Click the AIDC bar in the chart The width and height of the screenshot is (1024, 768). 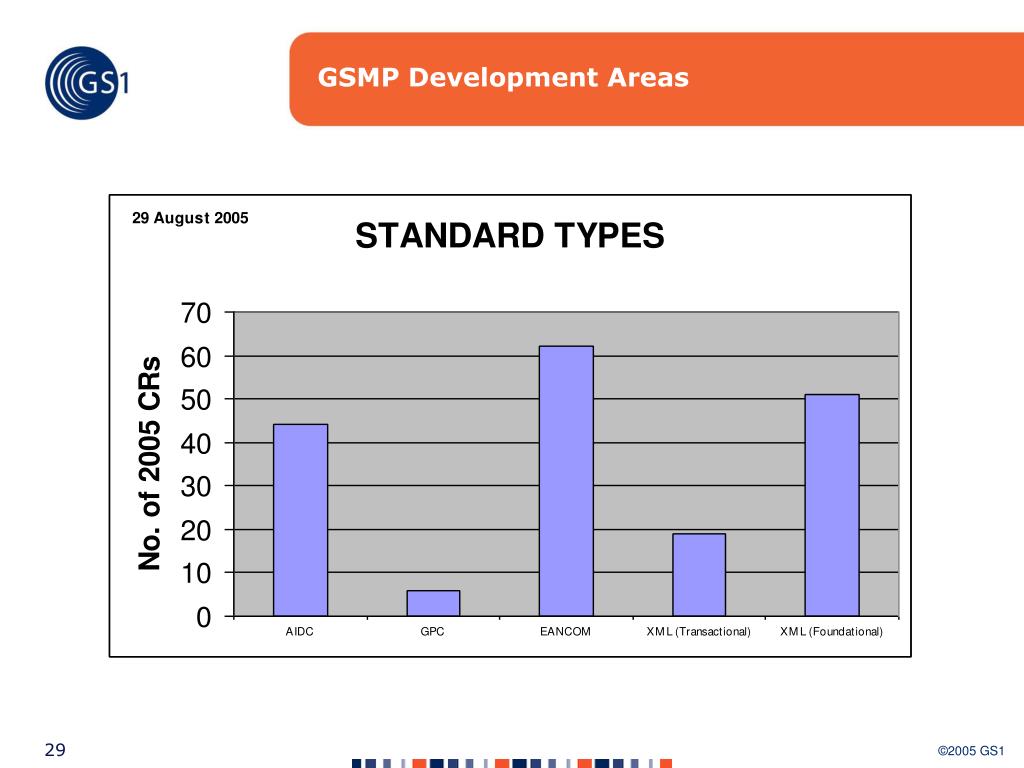(300, 520)
